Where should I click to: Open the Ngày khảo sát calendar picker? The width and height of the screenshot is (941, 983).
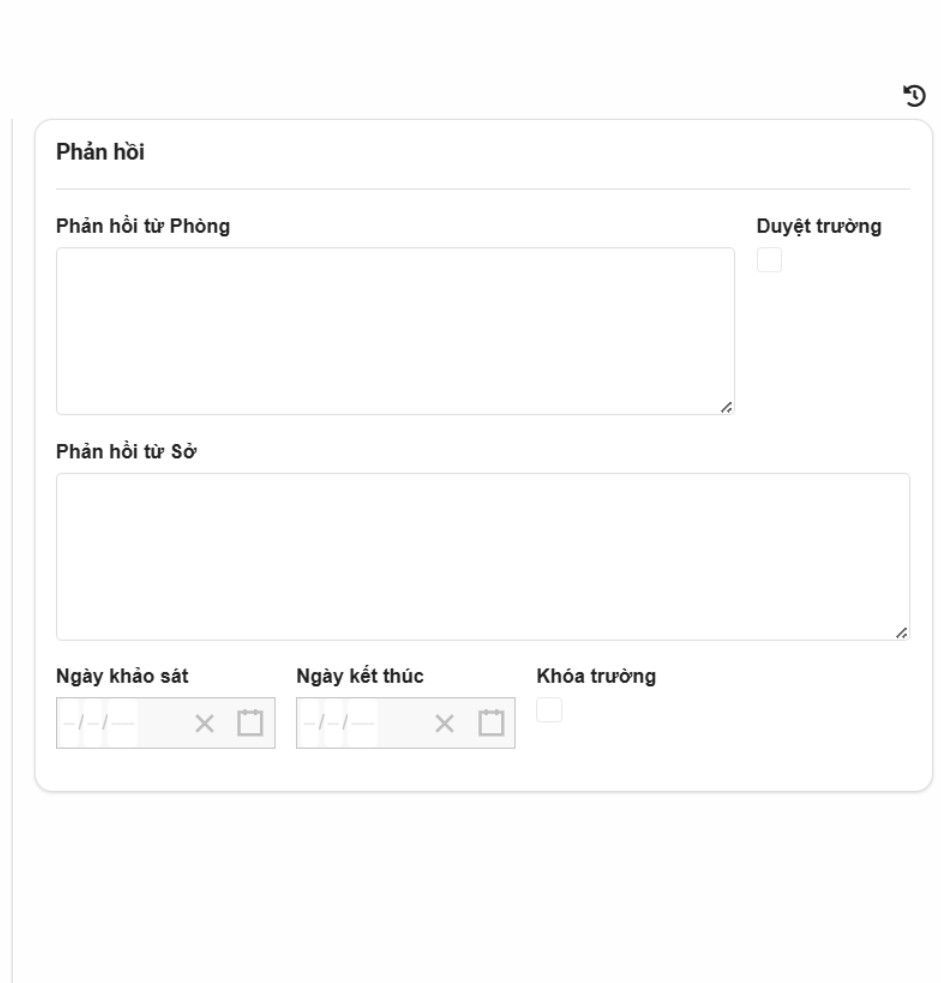(250, 722)
